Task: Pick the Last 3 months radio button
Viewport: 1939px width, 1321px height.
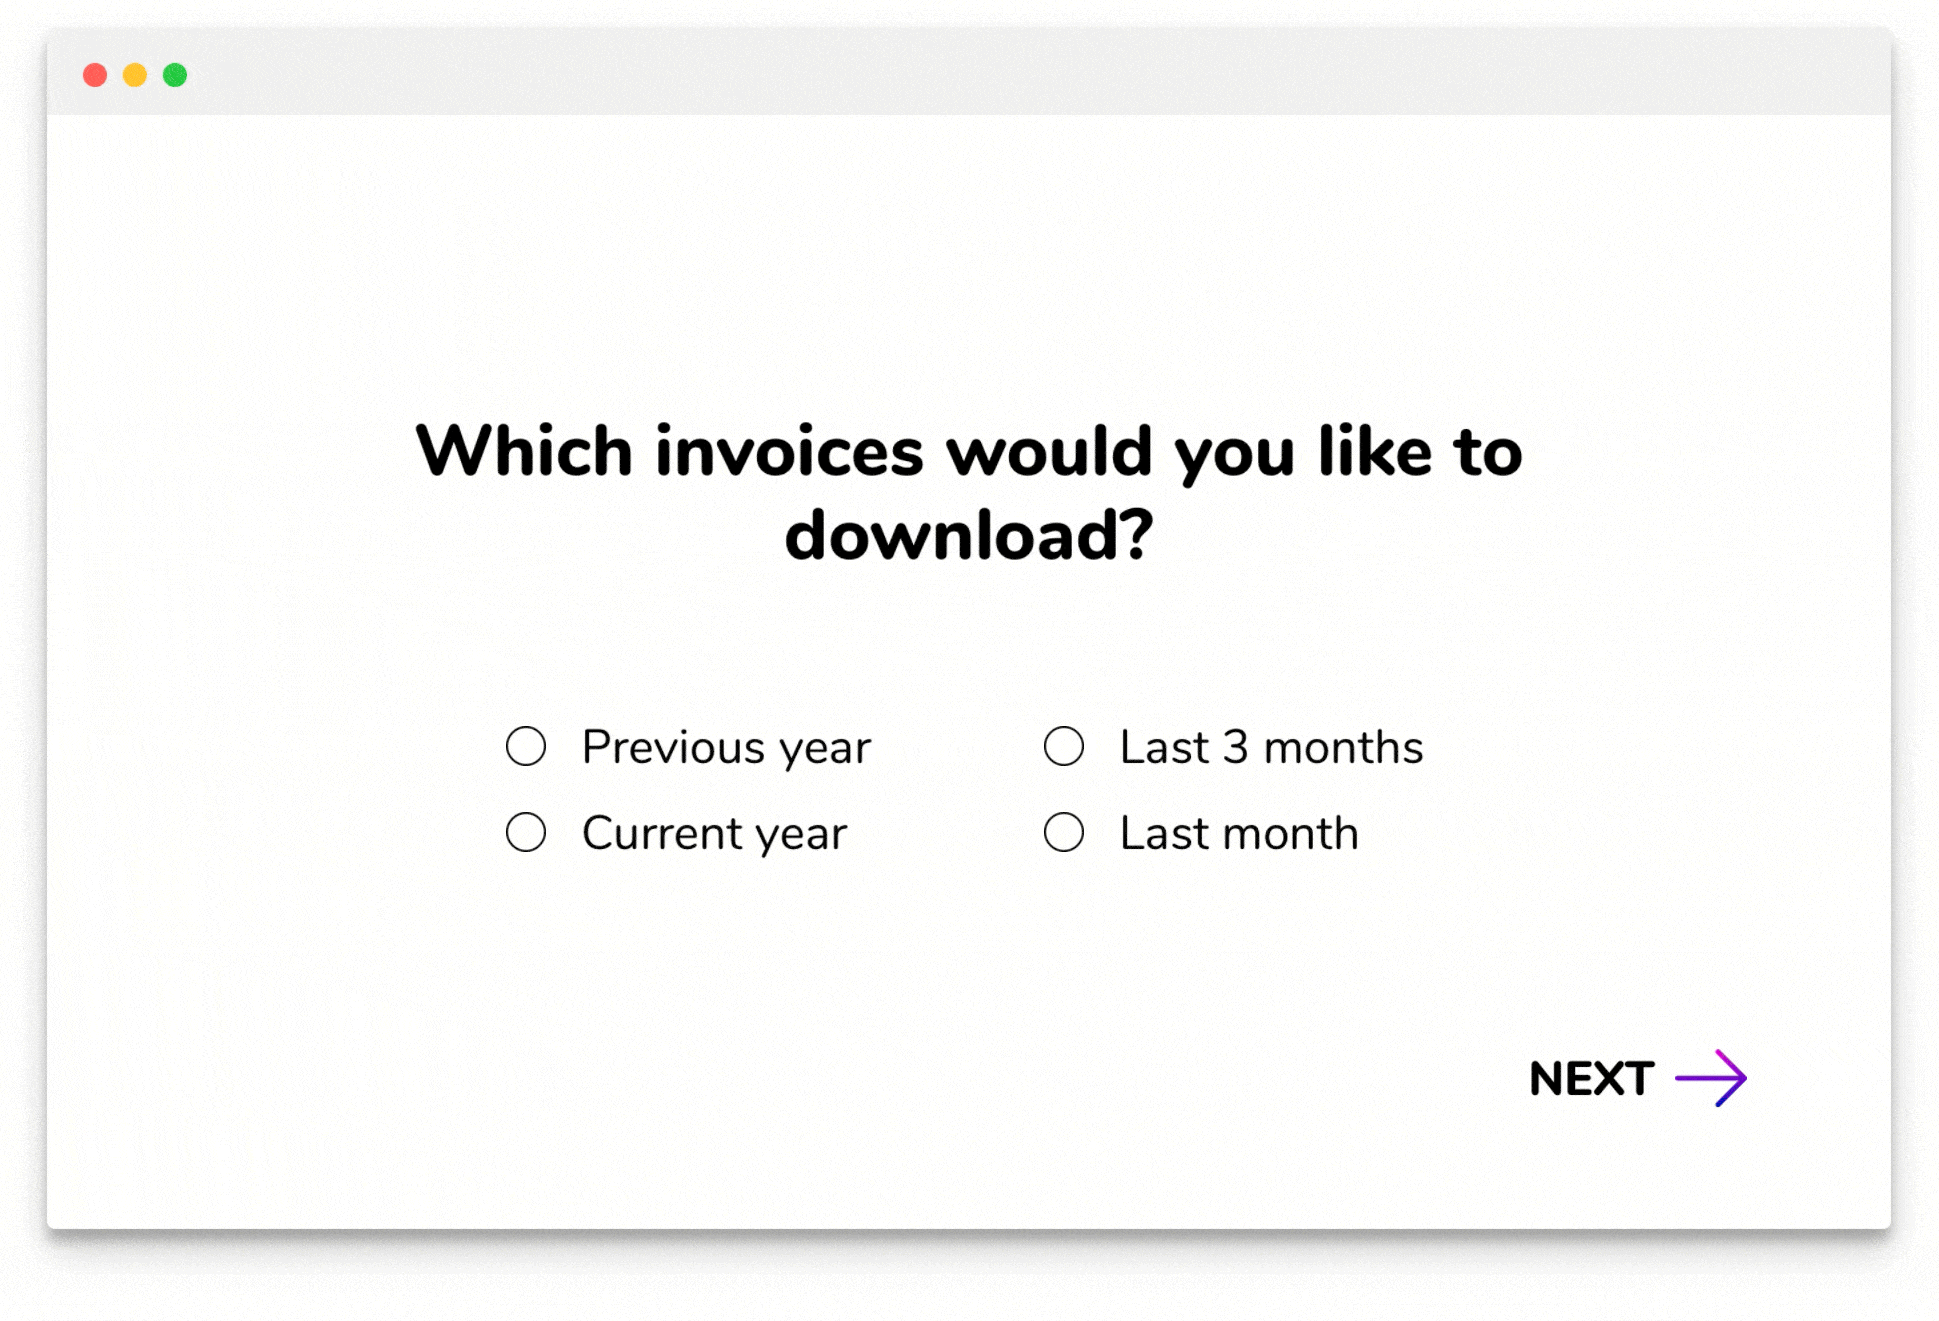Action: click(x=1064, y=746)
